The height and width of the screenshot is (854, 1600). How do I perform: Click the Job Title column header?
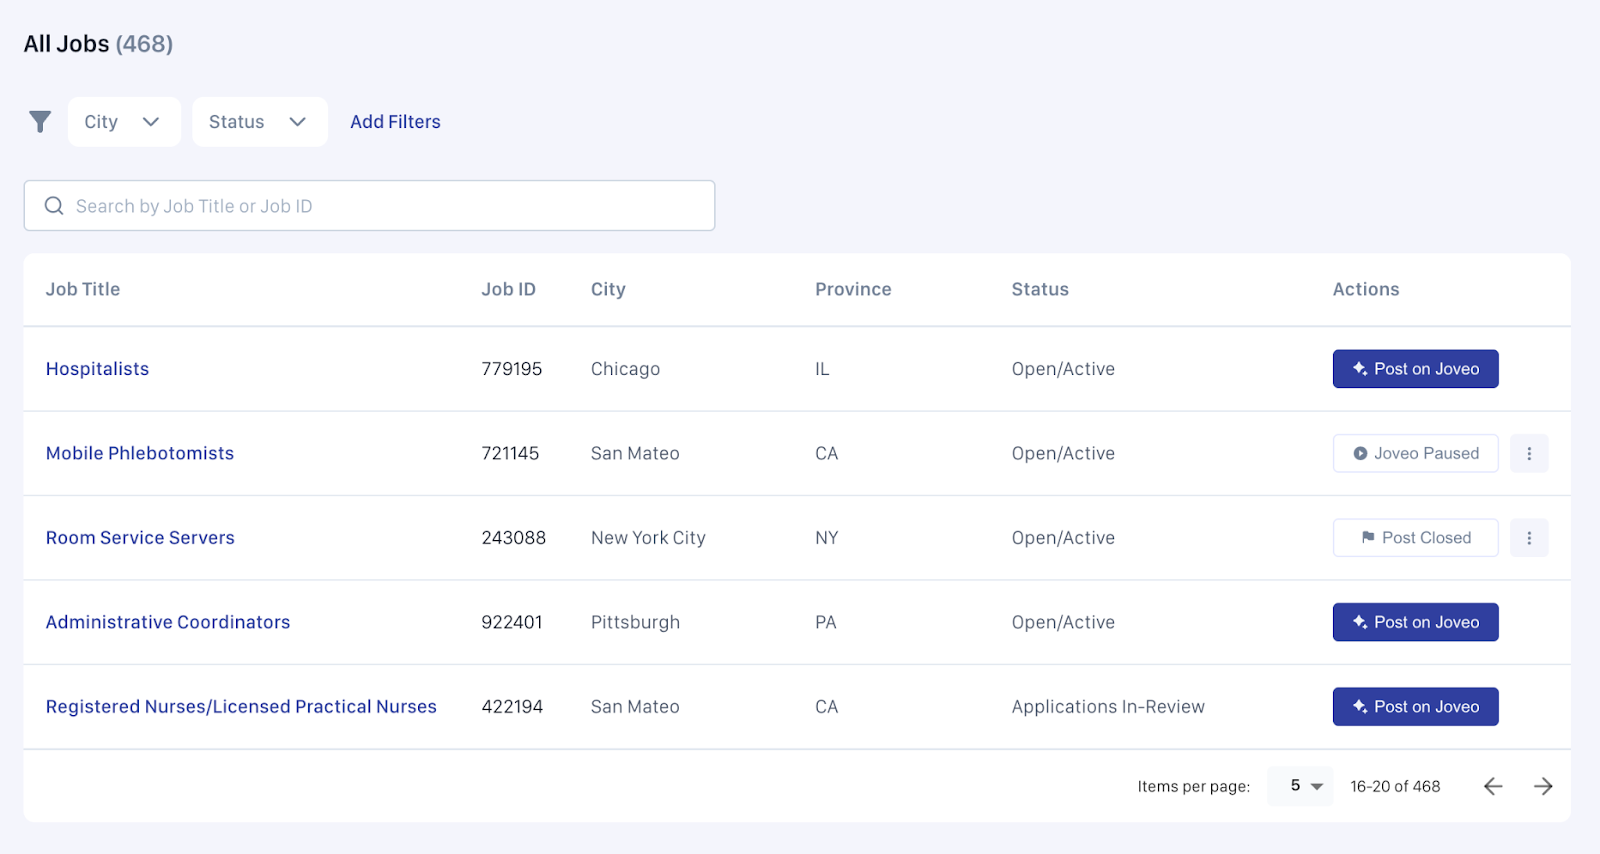83,289
